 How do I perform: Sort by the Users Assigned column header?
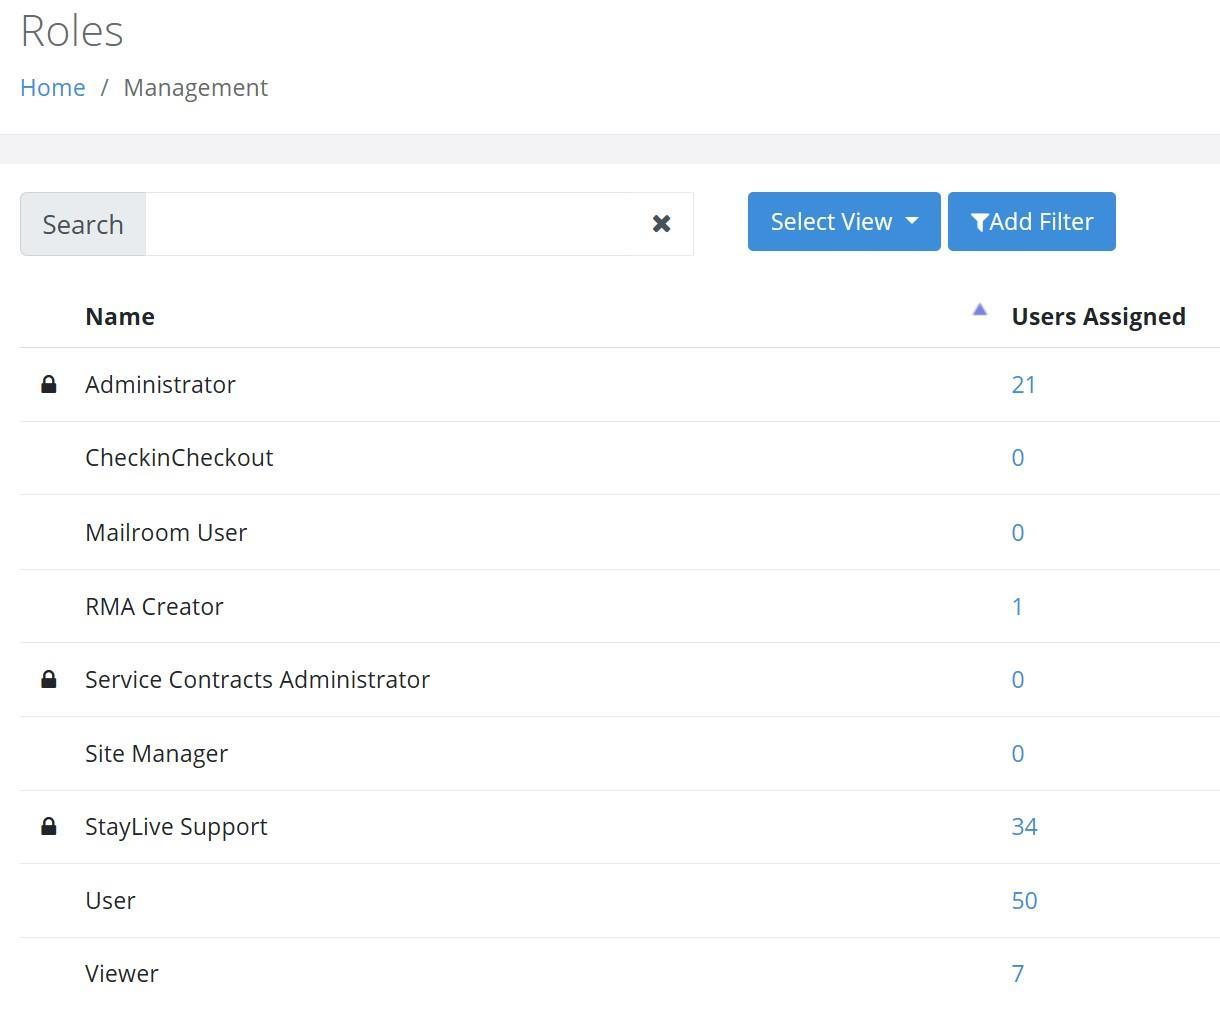tap(1099, 316)
